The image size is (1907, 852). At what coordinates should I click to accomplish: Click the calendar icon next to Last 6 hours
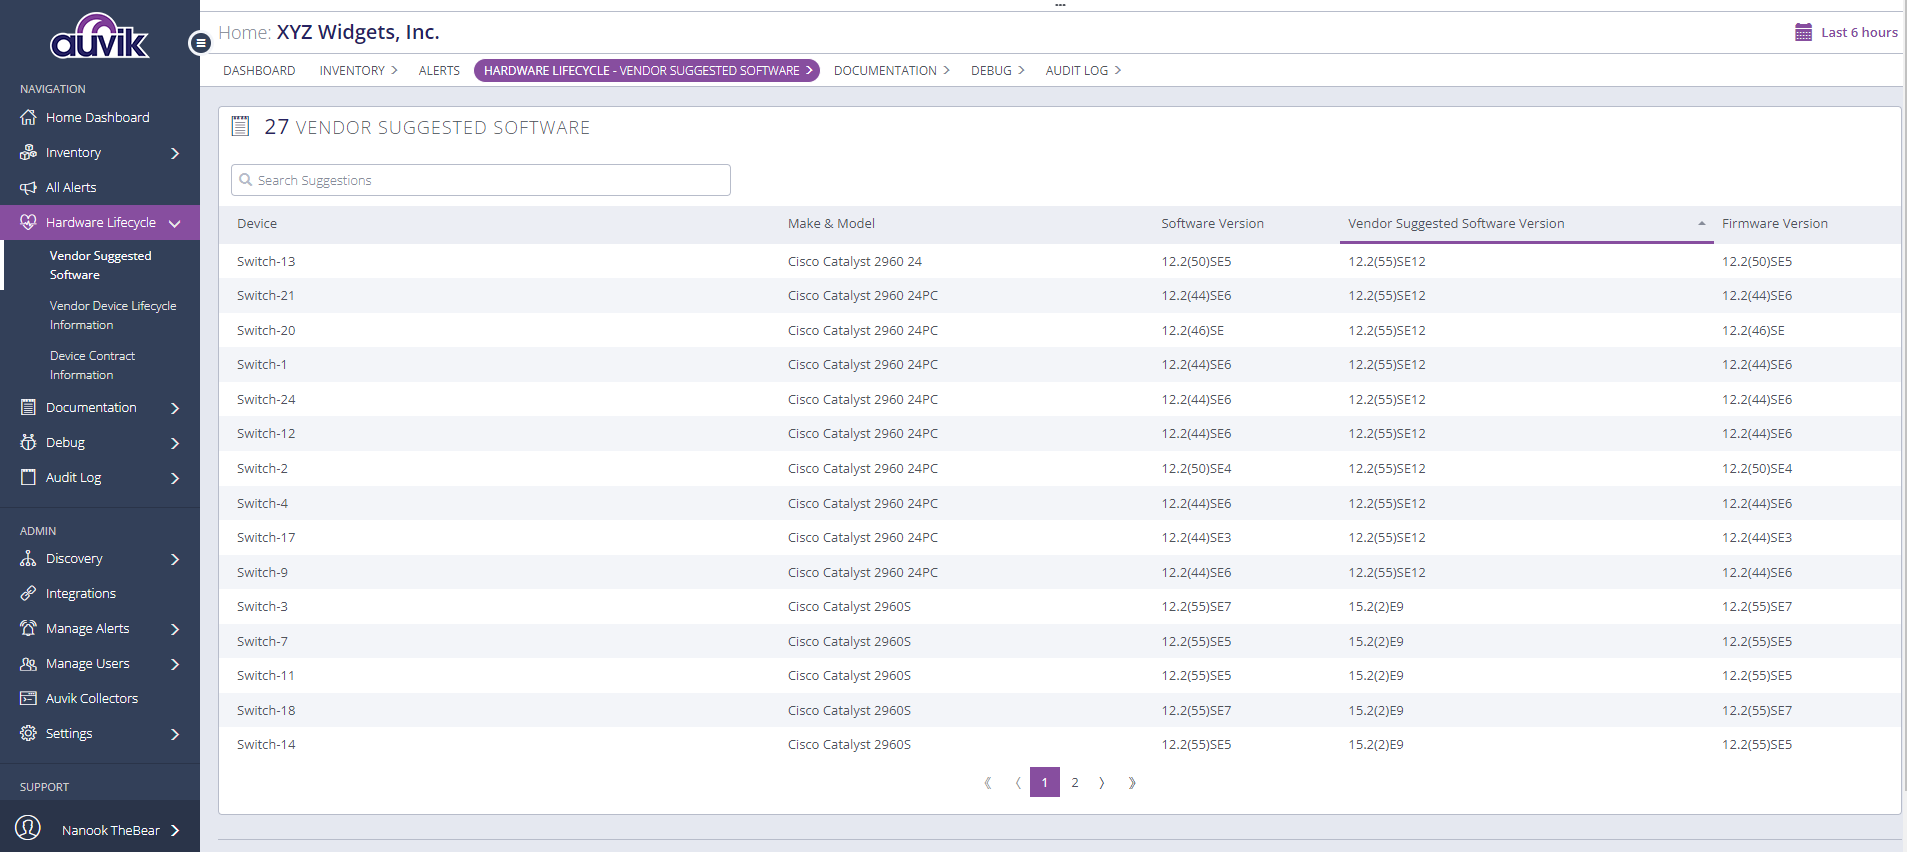[x=1803, y=32]
